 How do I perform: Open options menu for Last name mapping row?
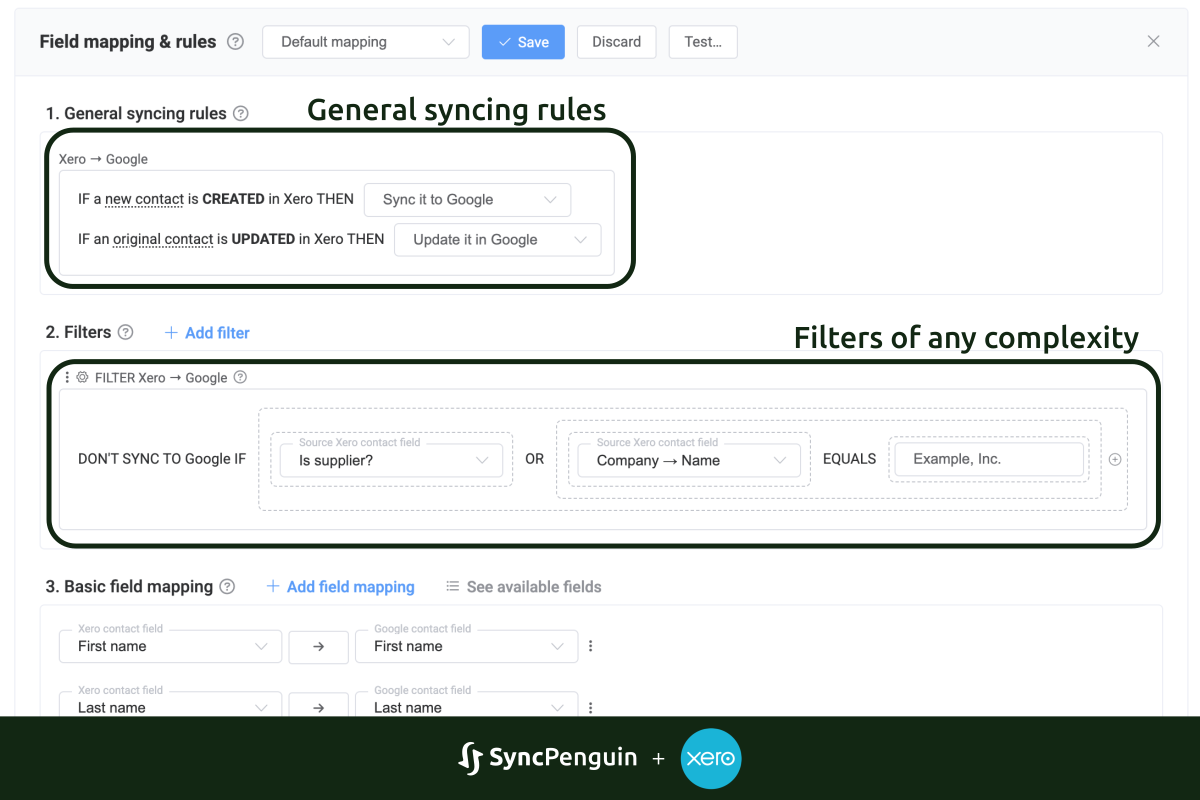pos(590,707)
